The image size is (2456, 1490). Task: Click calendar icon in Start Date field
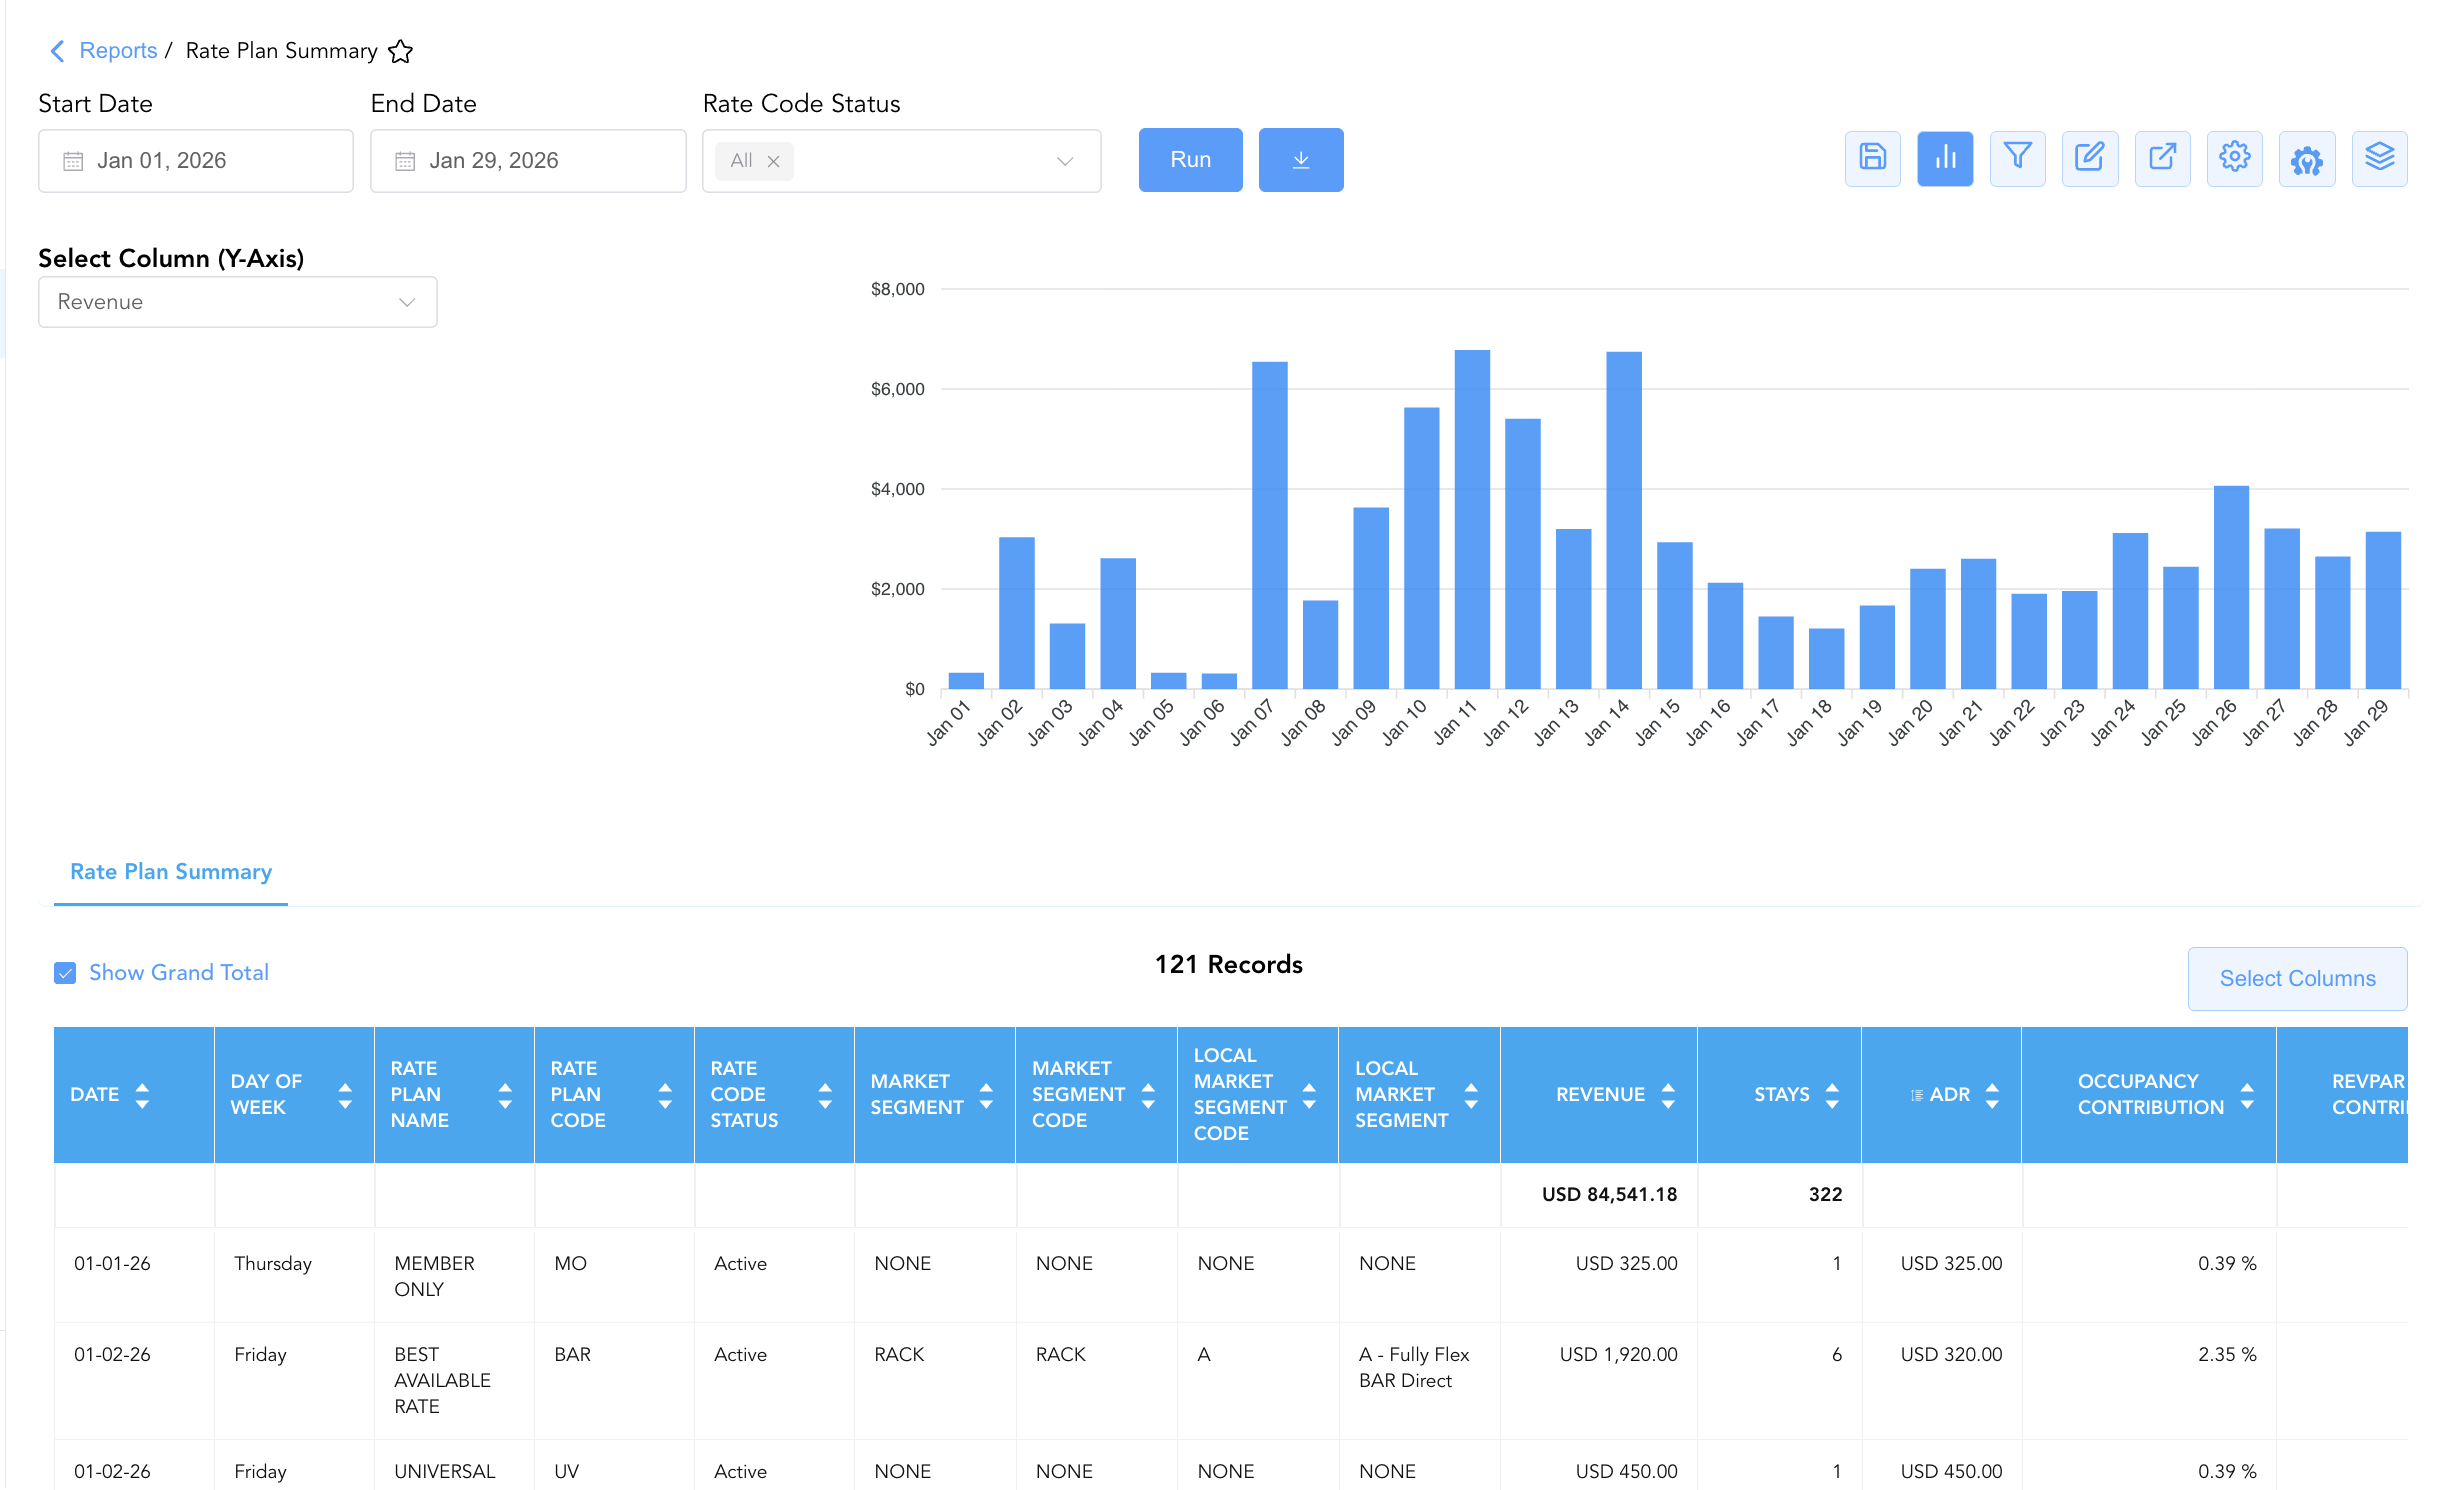pyautogui.click(x=73, y=161)
